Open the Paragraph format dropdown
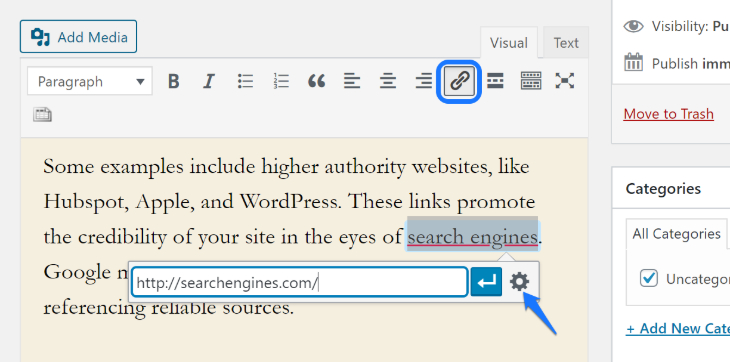 pyautogui.click(x=90, y=81)
